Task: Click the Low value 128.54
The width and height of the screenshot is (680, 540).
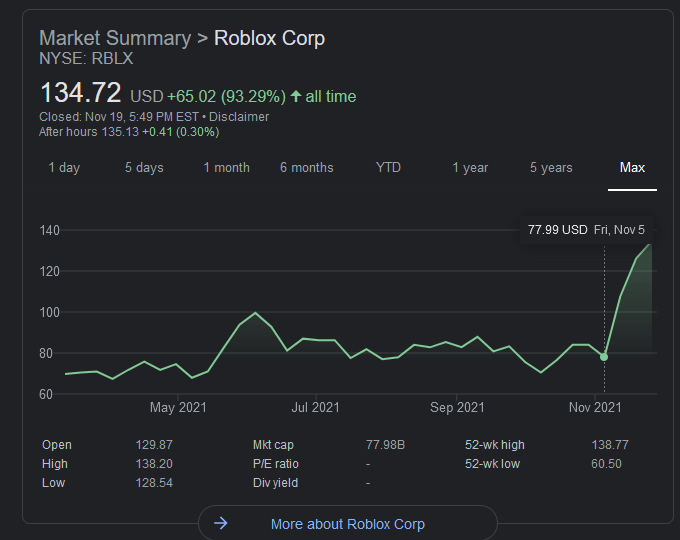Action: (x=154, y=483)
